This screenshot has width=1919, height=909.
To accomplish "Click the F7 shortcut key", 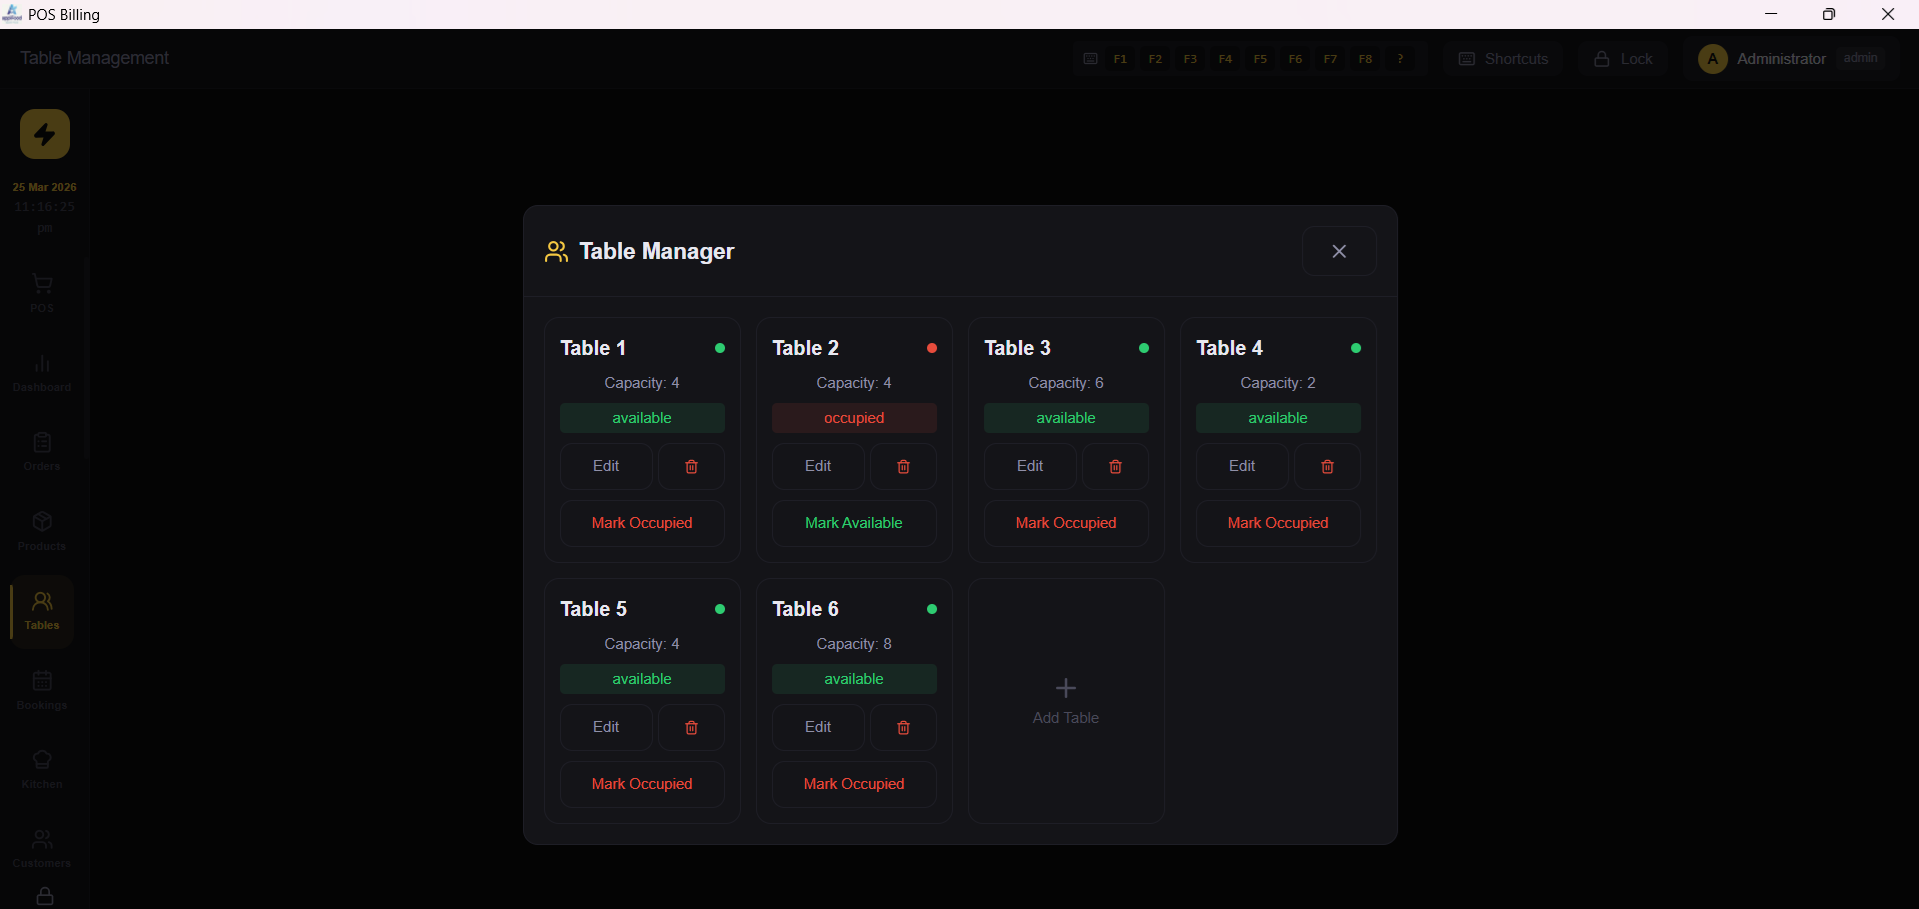I will 1330,59.
